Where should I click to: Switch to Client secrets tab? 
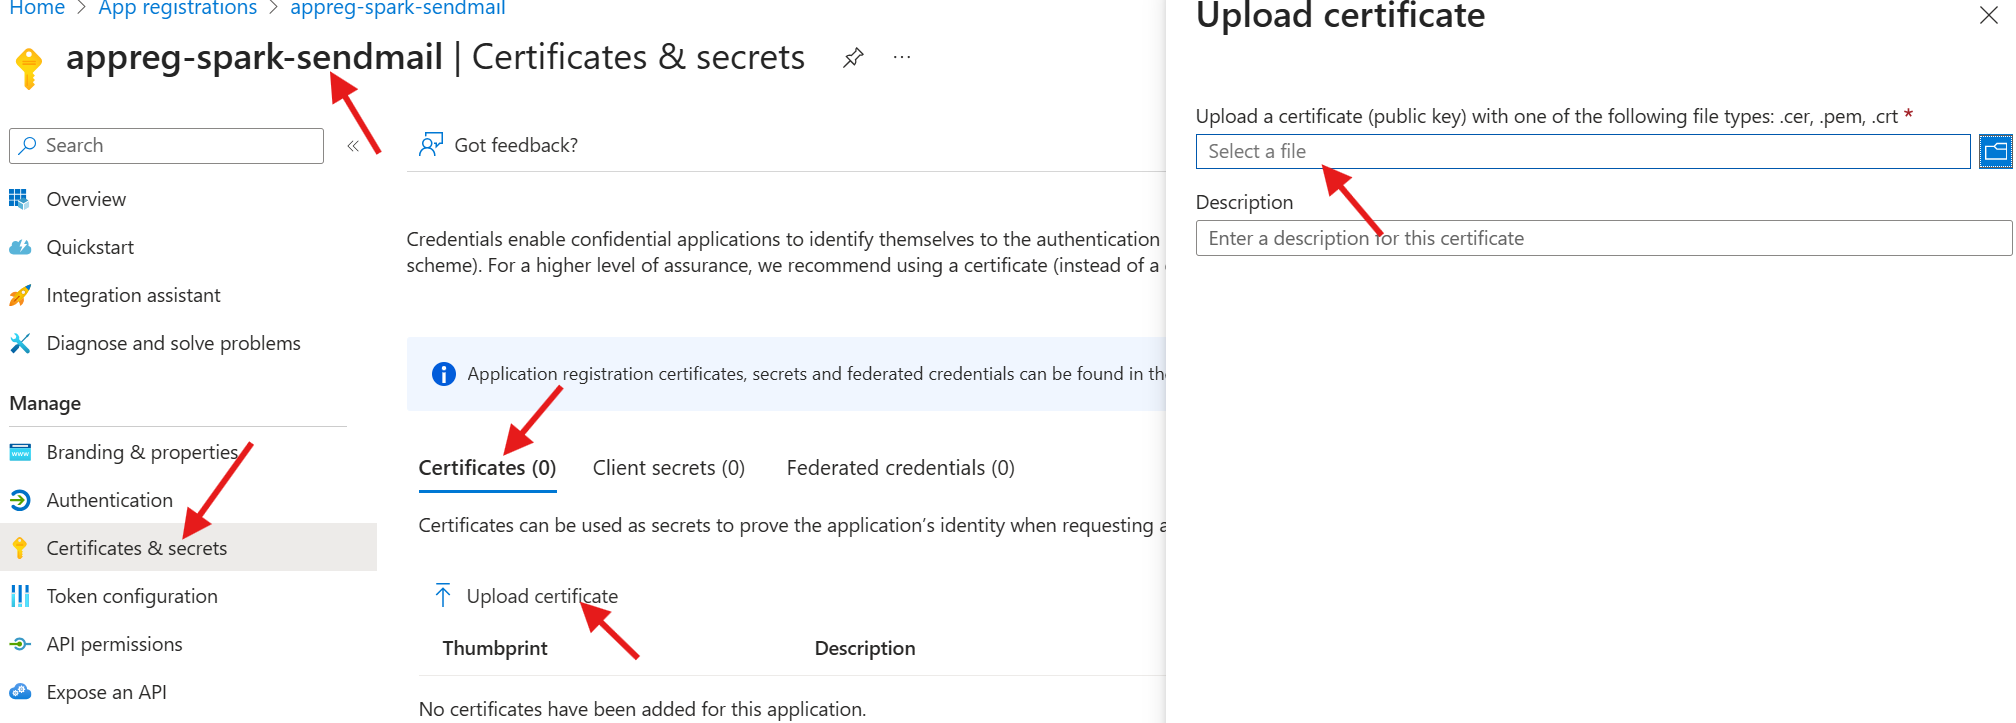(x=668, y=468)
